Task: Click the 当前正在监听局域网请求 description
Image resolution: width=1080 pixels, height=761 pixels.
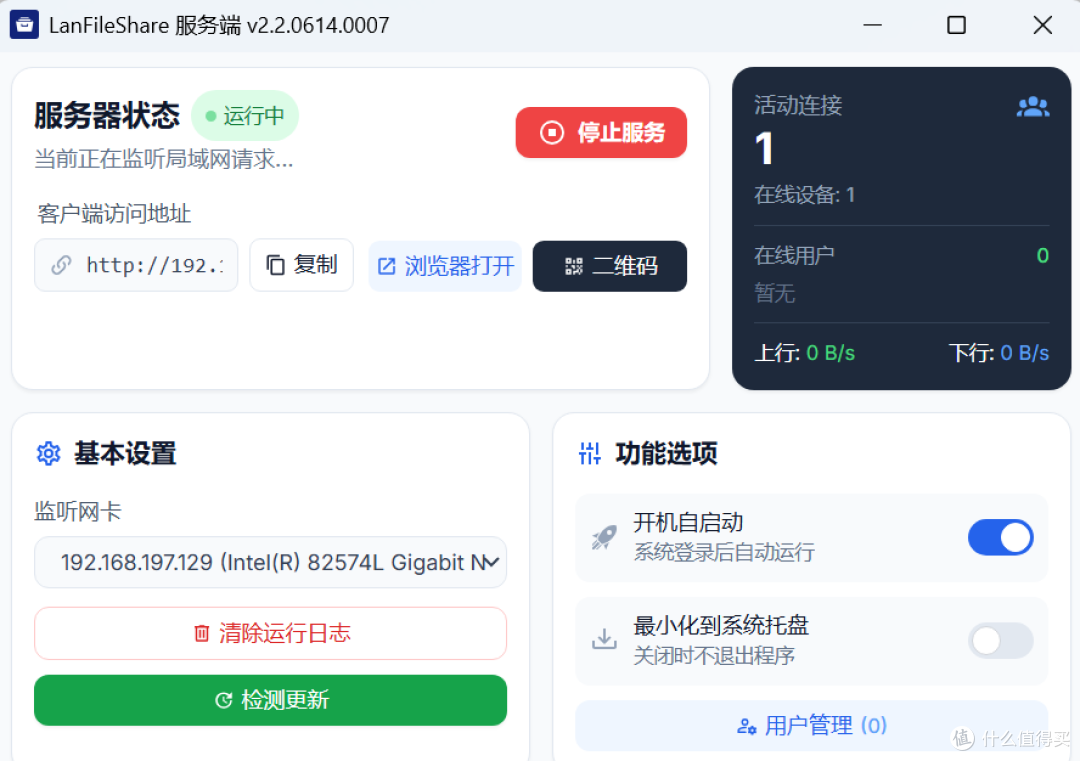Action: pos(164,159)
